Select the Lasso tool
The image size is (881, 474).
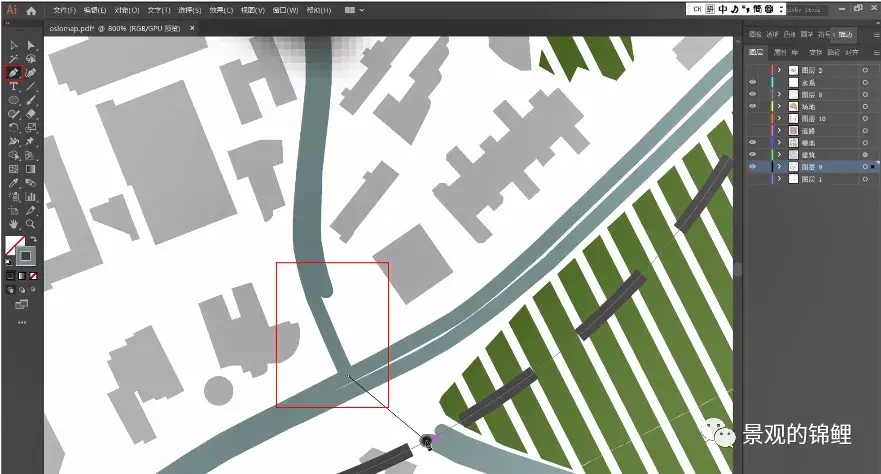point(31,59)
